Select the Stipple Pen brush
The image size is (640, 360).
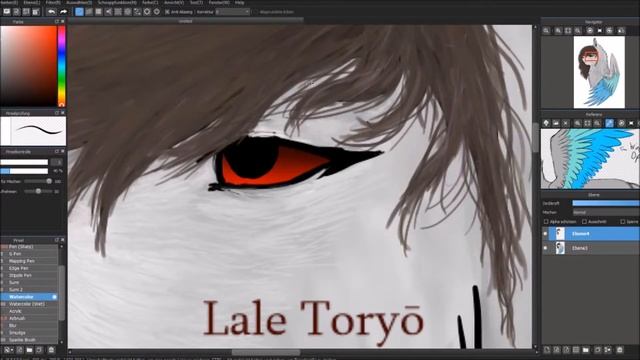pyautogui.click(x=29, y=276)
